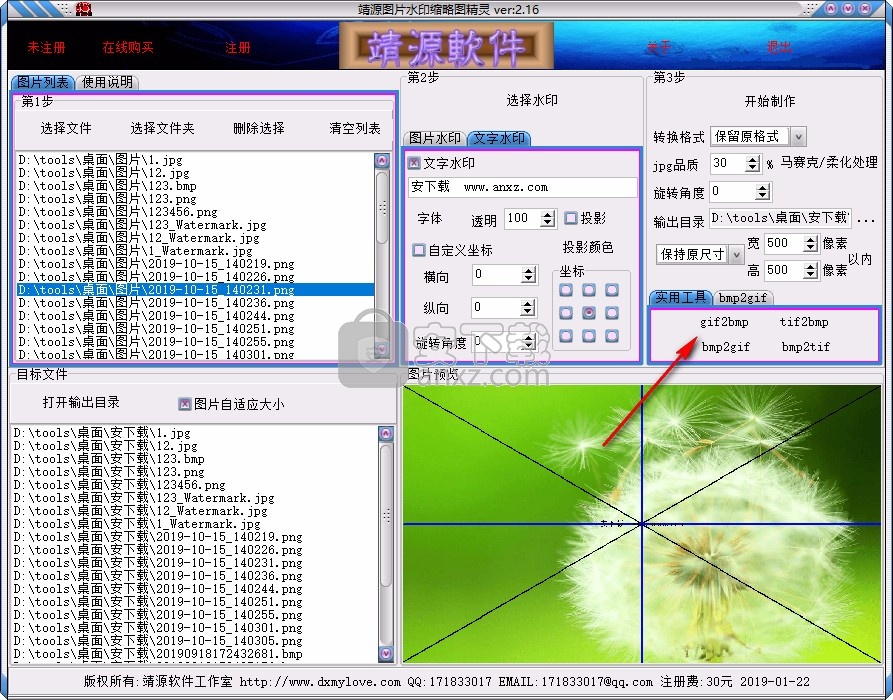Click 选择文件夹 button
Screen dimensions: 893x700
(x=162, y=128)
